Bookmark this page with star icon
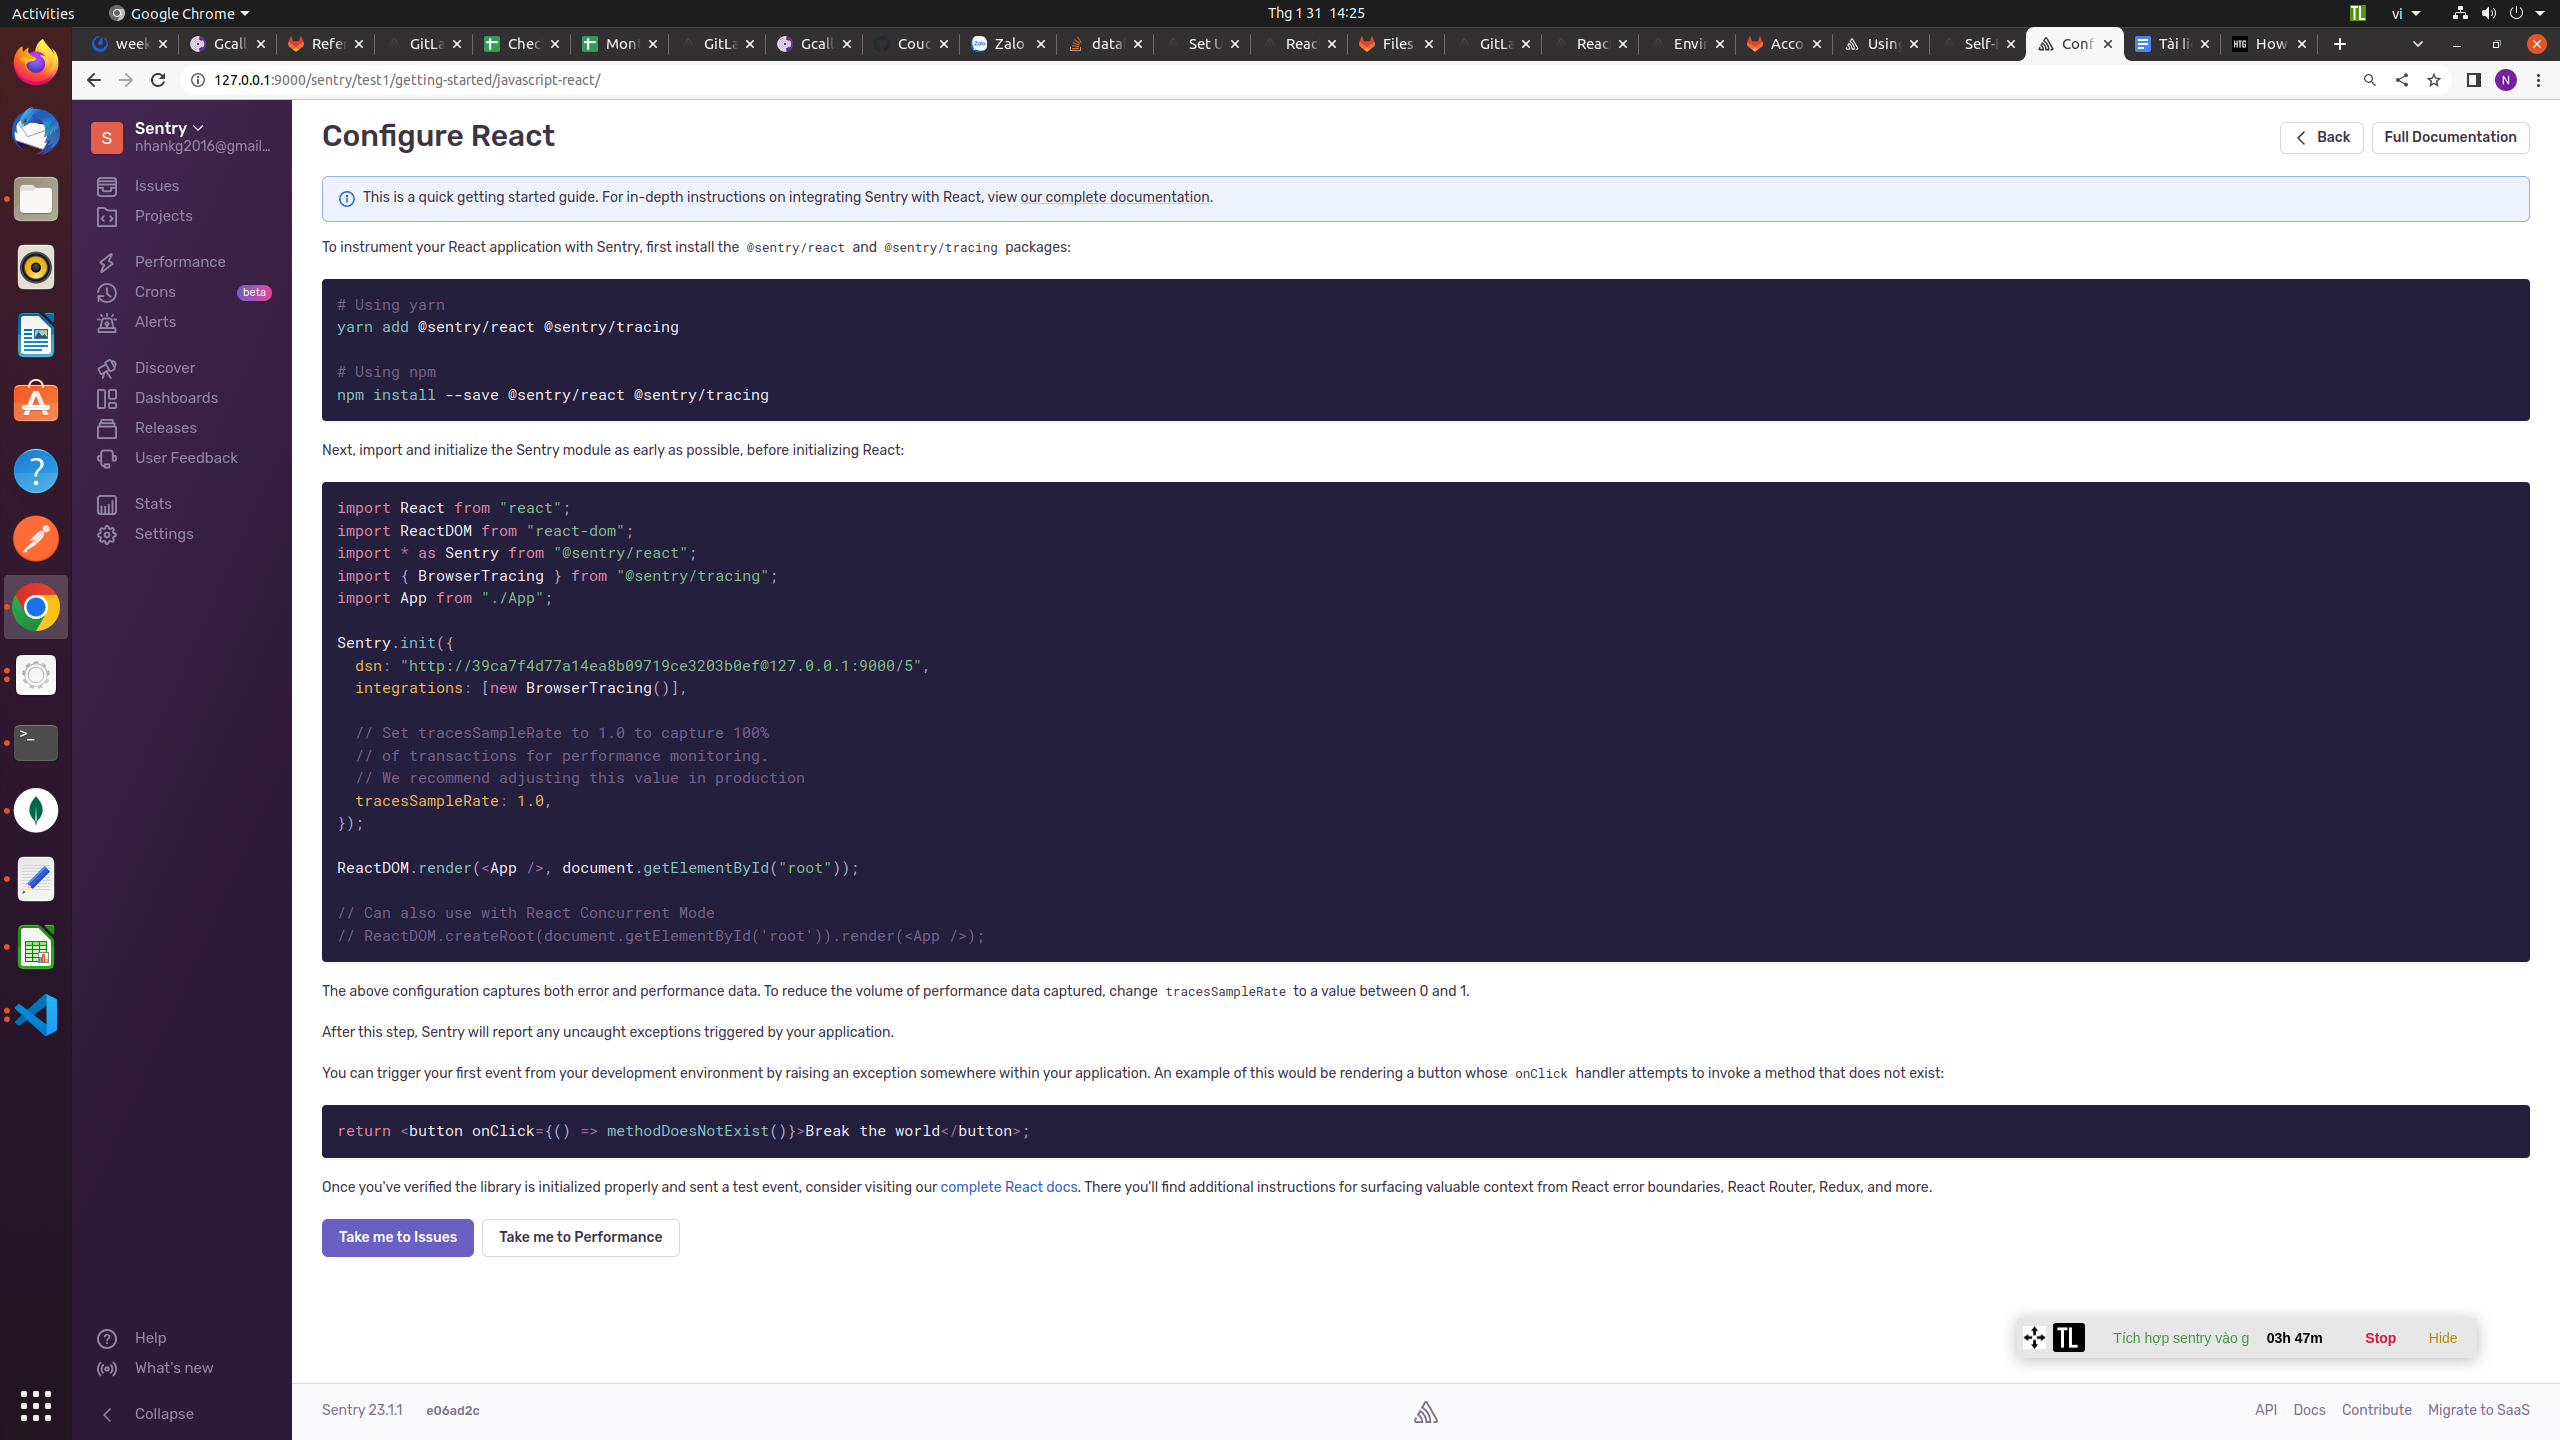The width and height of the screenshot is (2560, 1440). pos(2434,80)
